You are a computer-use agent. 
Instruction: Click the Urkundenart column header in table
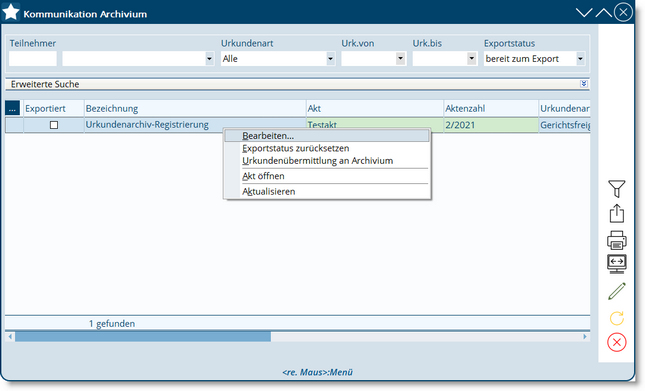(x=564, y=109)
